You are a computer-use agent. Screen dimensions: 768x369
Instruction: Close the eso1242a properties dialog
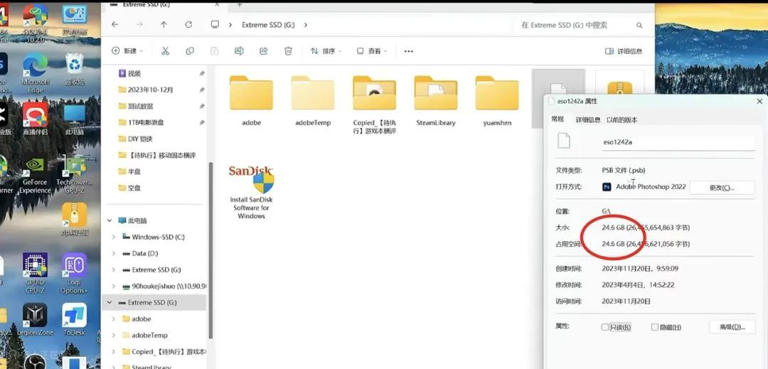click(x=760, y=101)
